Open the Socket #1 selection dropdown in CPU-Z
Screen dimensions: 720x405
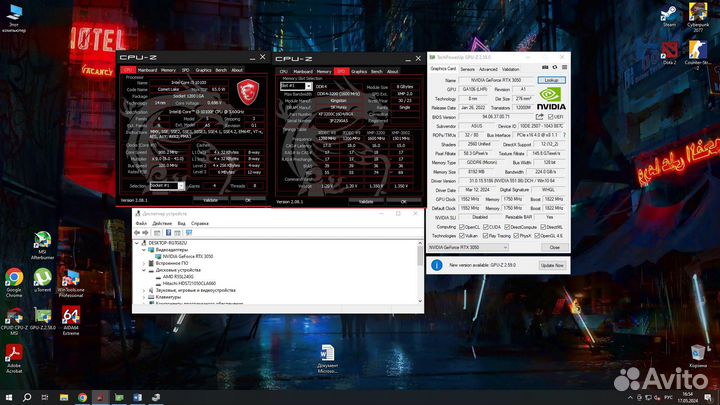(167, 186)
